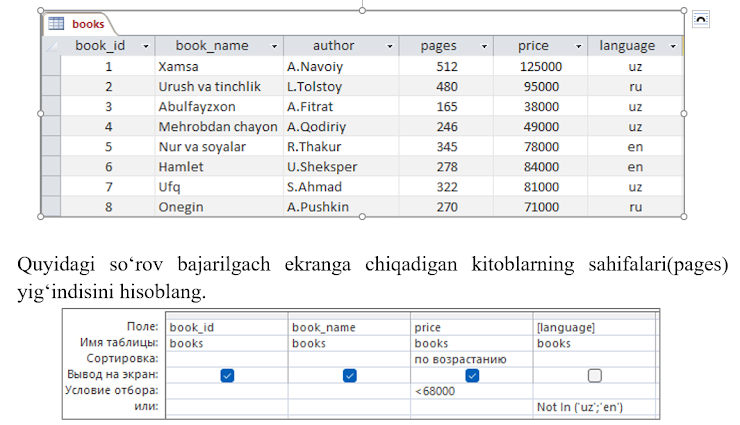Viewport: 740px width, 425px height.
Task: Click the cell 'Mehrobdan chayon'
Action: tap(218, 127)
